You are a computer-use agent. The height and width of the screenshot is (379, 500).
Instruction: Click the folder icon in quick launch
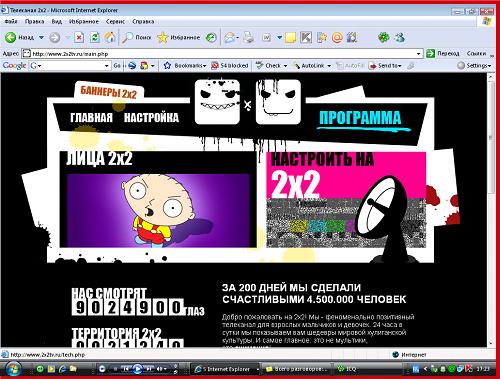(73, 369)
